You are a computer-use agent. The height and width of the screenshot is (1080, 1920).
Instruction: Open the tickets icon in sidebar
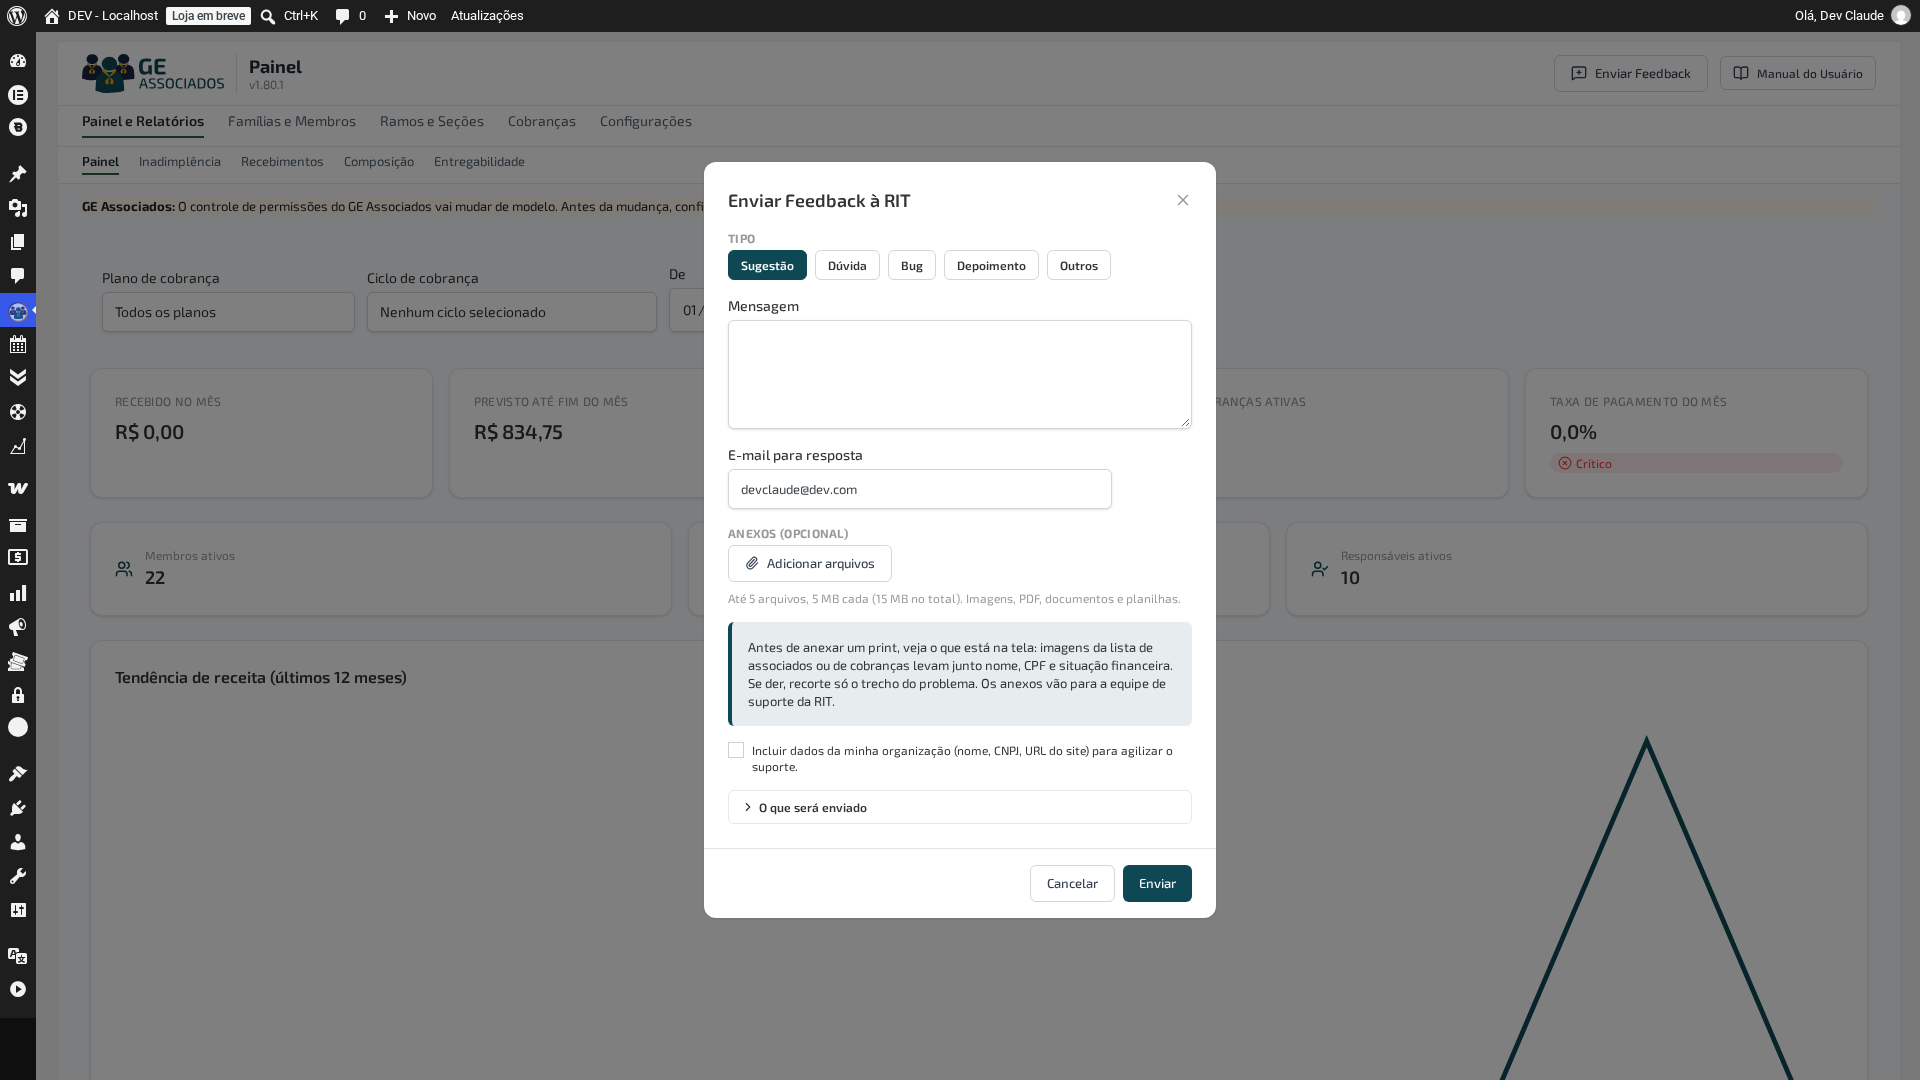pyautogui.click(x=18, y=661)
